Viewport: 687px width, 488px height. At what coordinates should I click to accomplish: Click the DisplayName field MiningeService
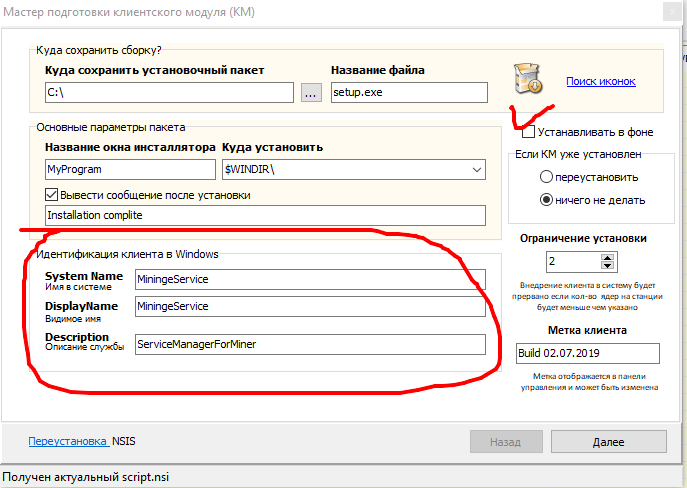(x=310, y=306)
